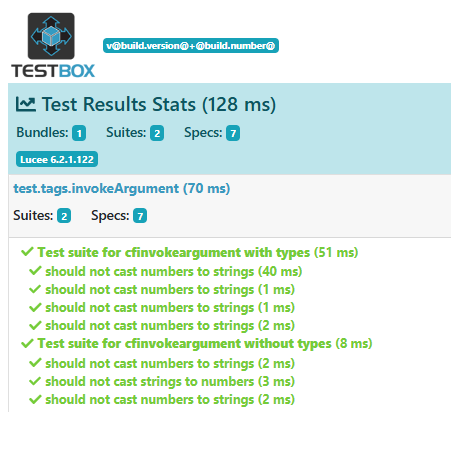
Task: Click the Lucee 6.2.1.122 engine badge
Action: point(57,159)
